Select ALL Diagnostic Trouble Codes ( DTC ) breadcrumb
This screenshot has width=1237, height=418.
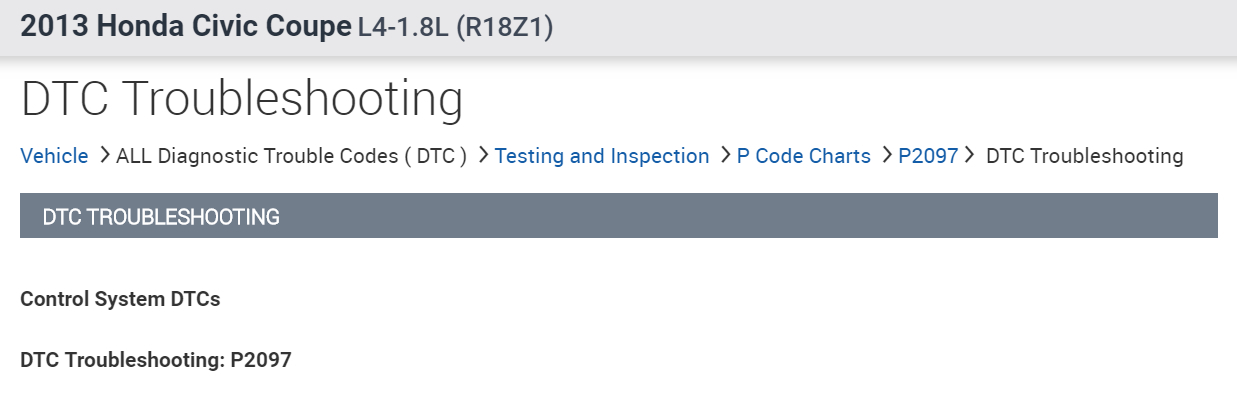[x=291, y=156]
